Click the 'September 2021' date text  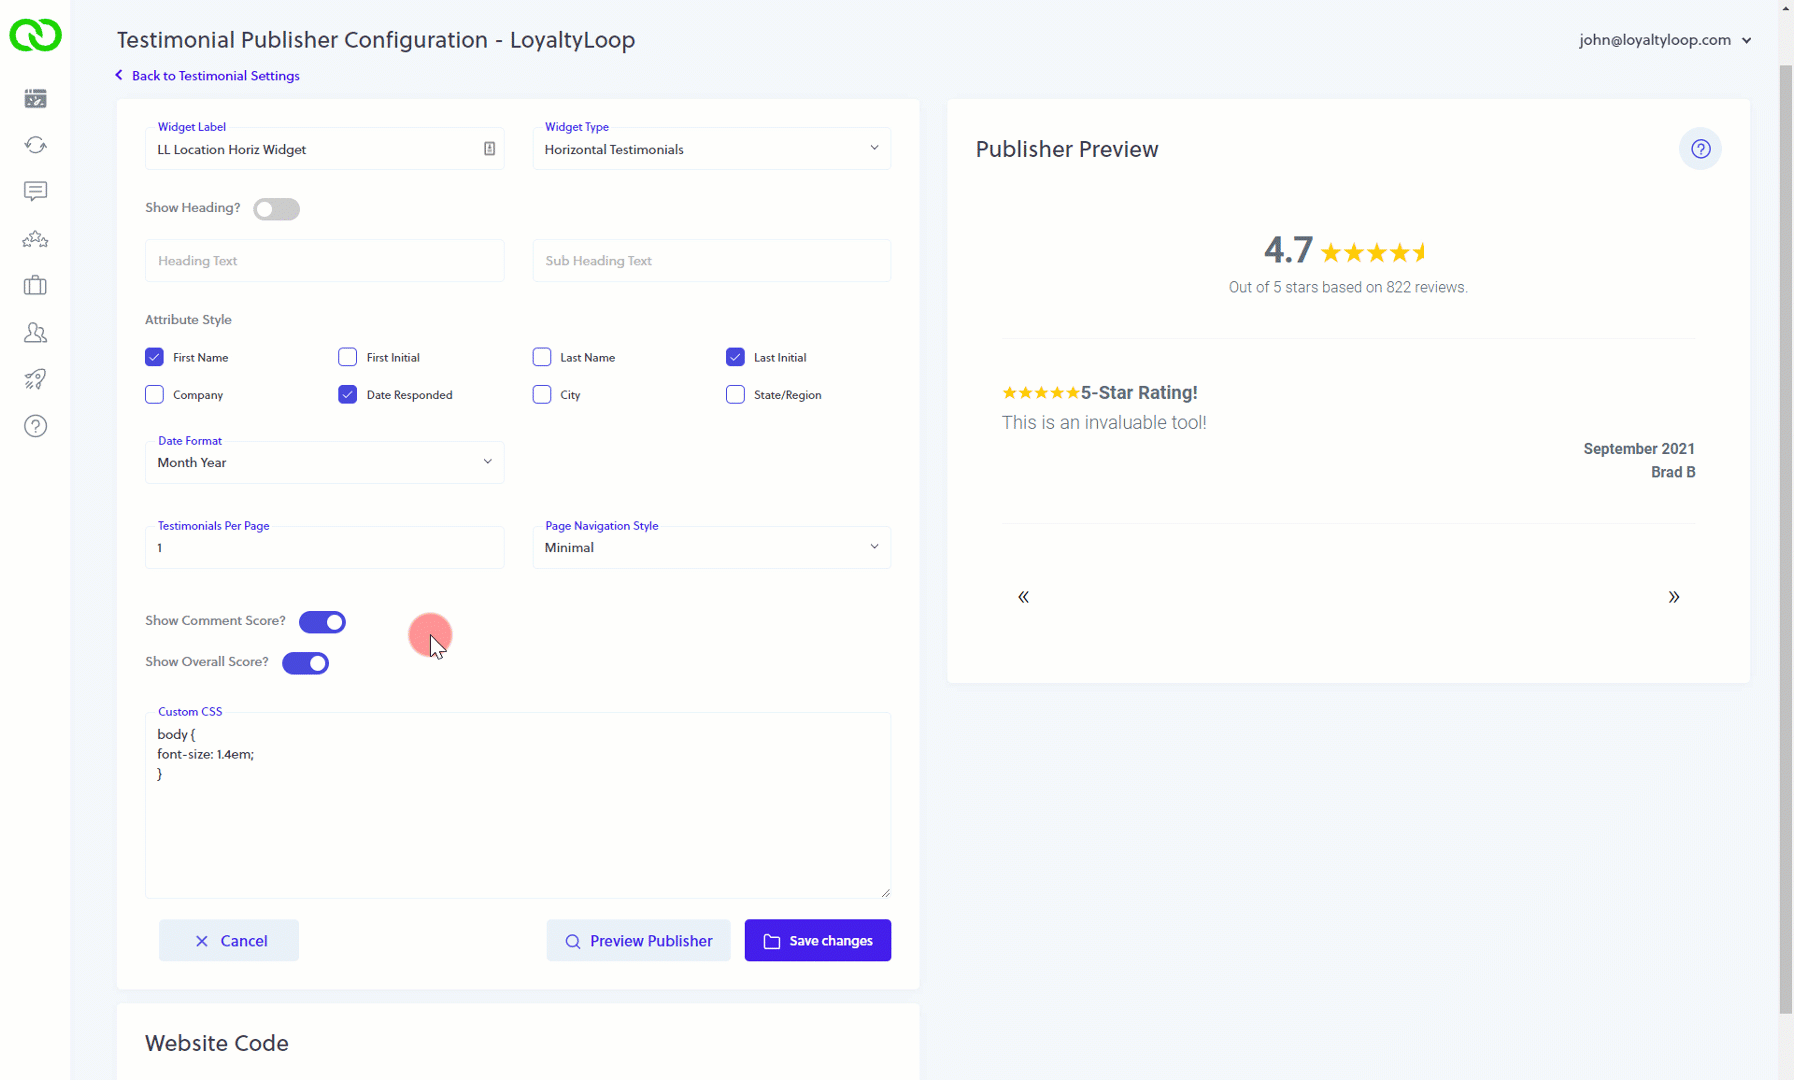tap(1639, 449)
